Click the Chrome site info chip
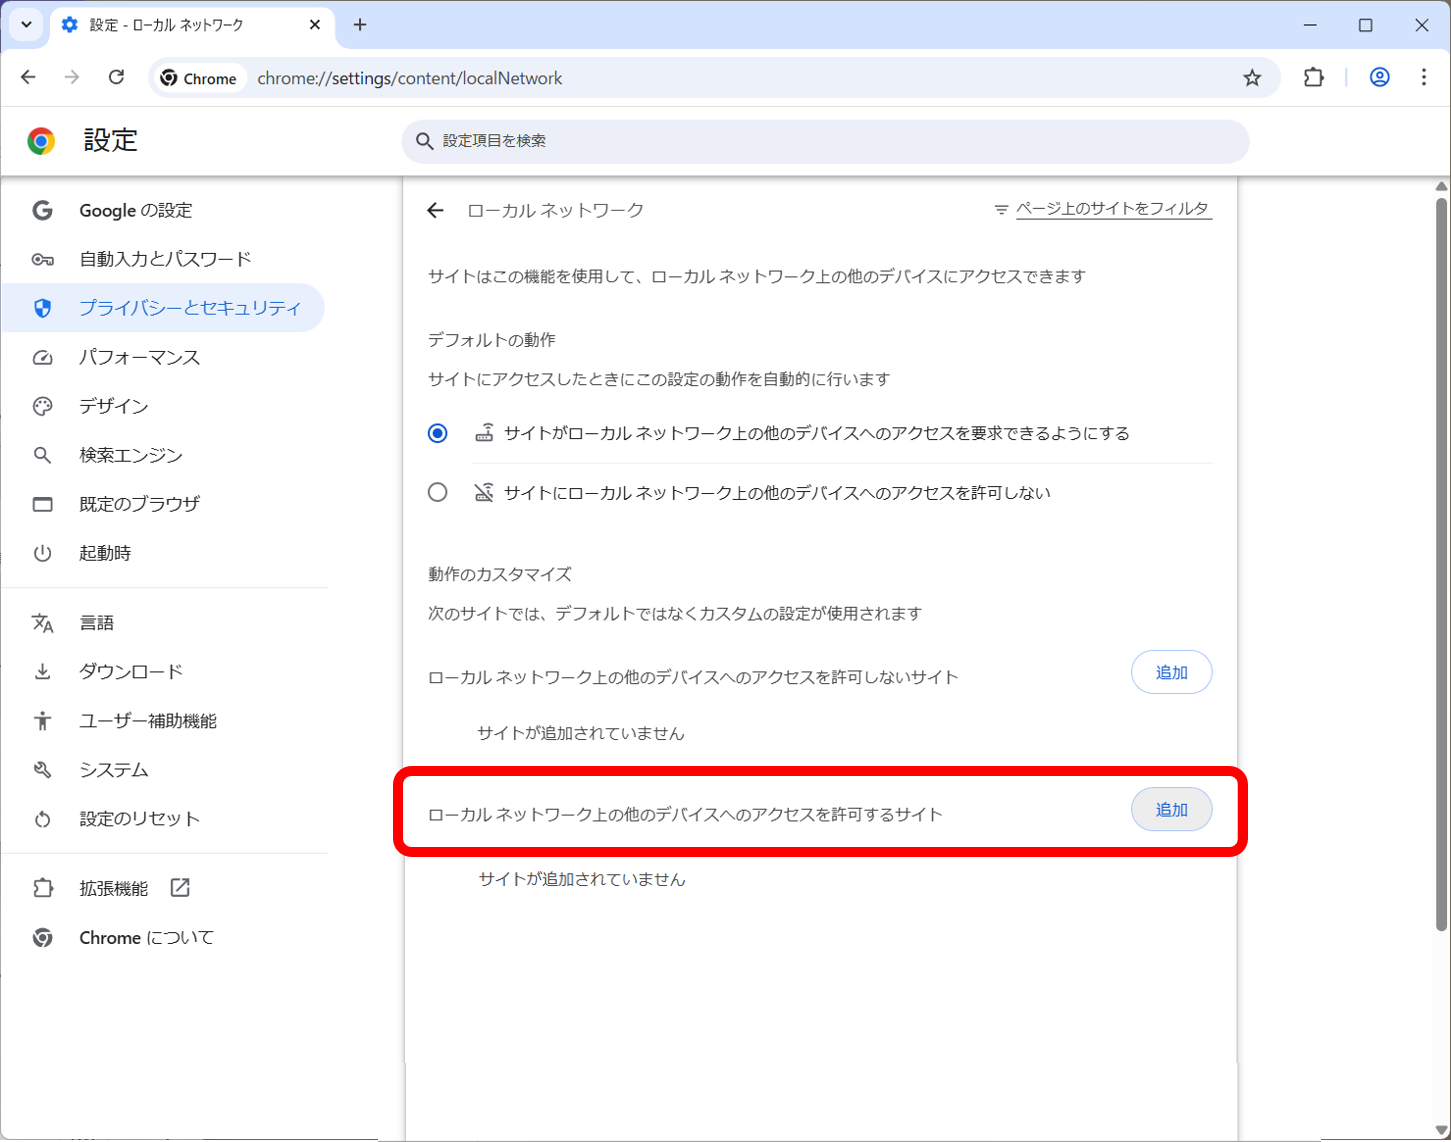This screenshot has width=1451, height=1142. (x=200, y=78)
